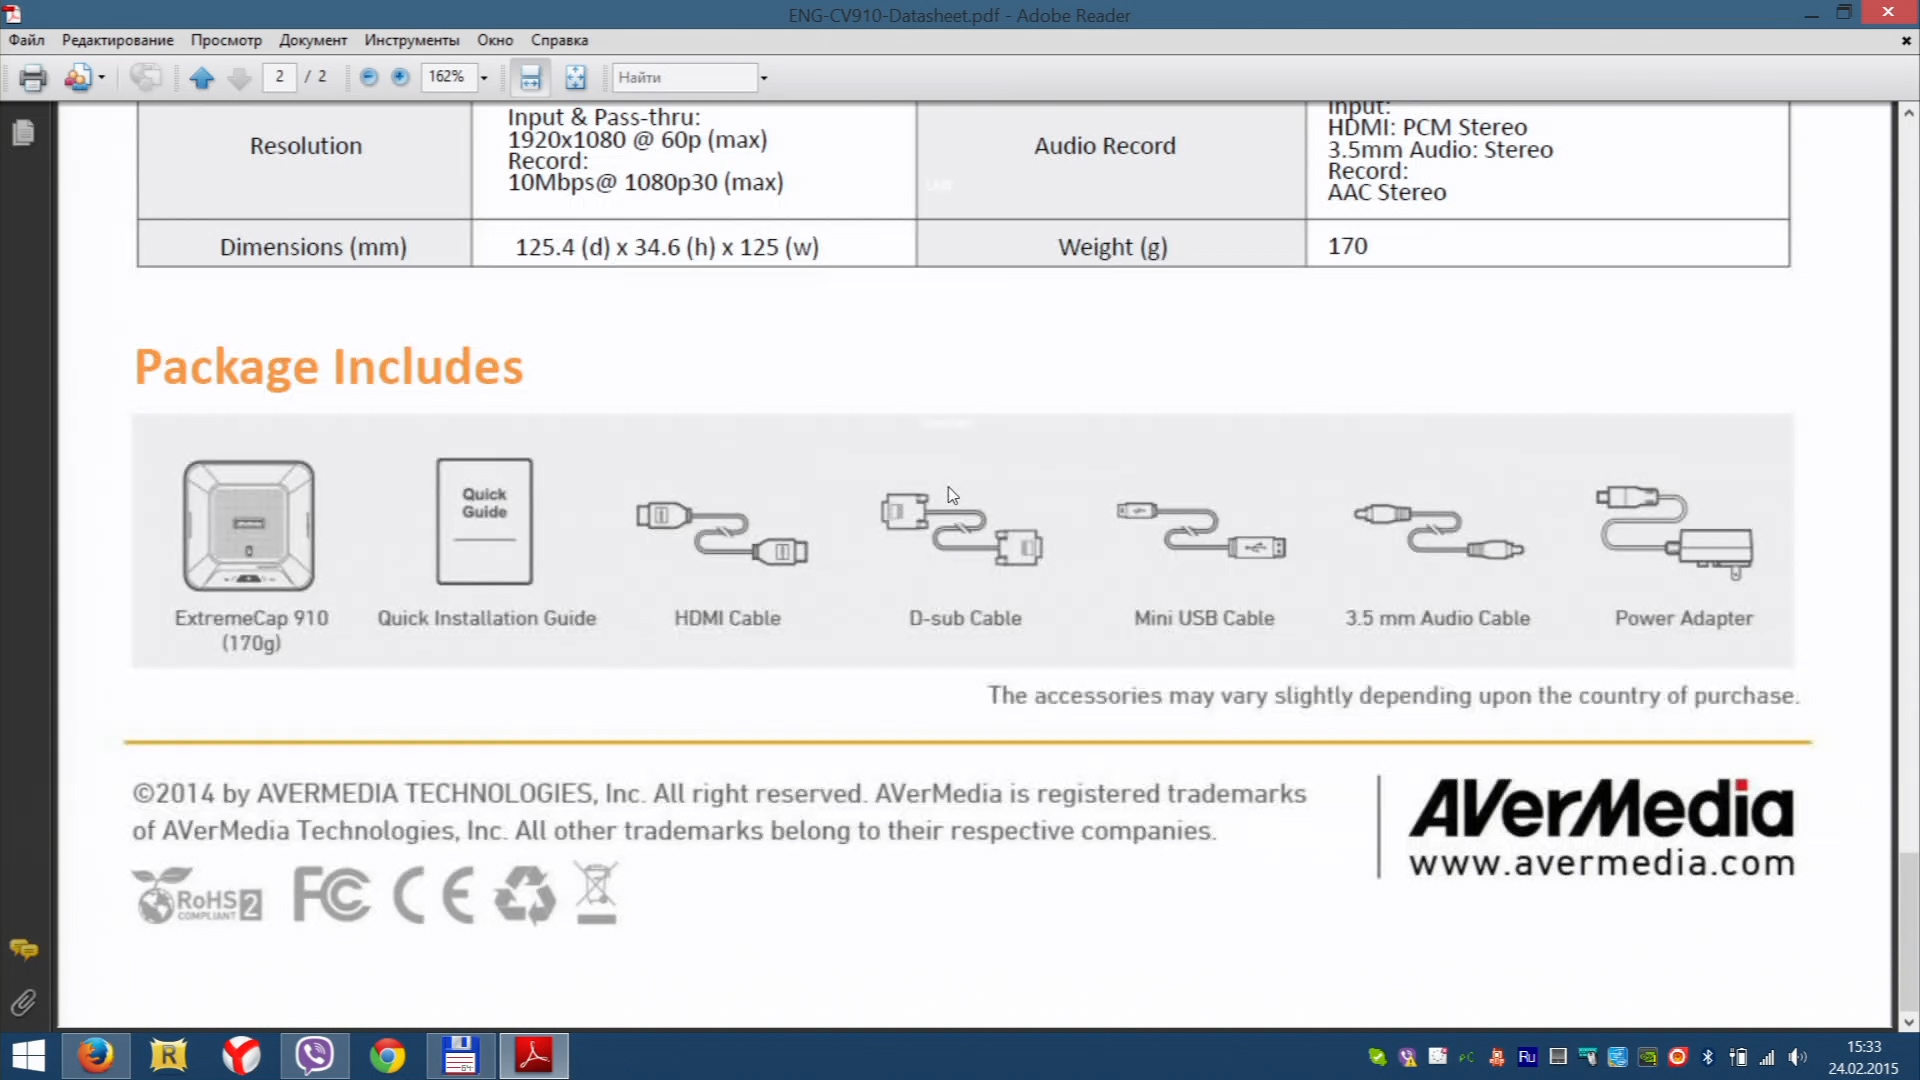The height and width of the screenshot is (1080, 1920).
Task: Open the Pages panel in left sidebar
Action: (x=23, y=133)
